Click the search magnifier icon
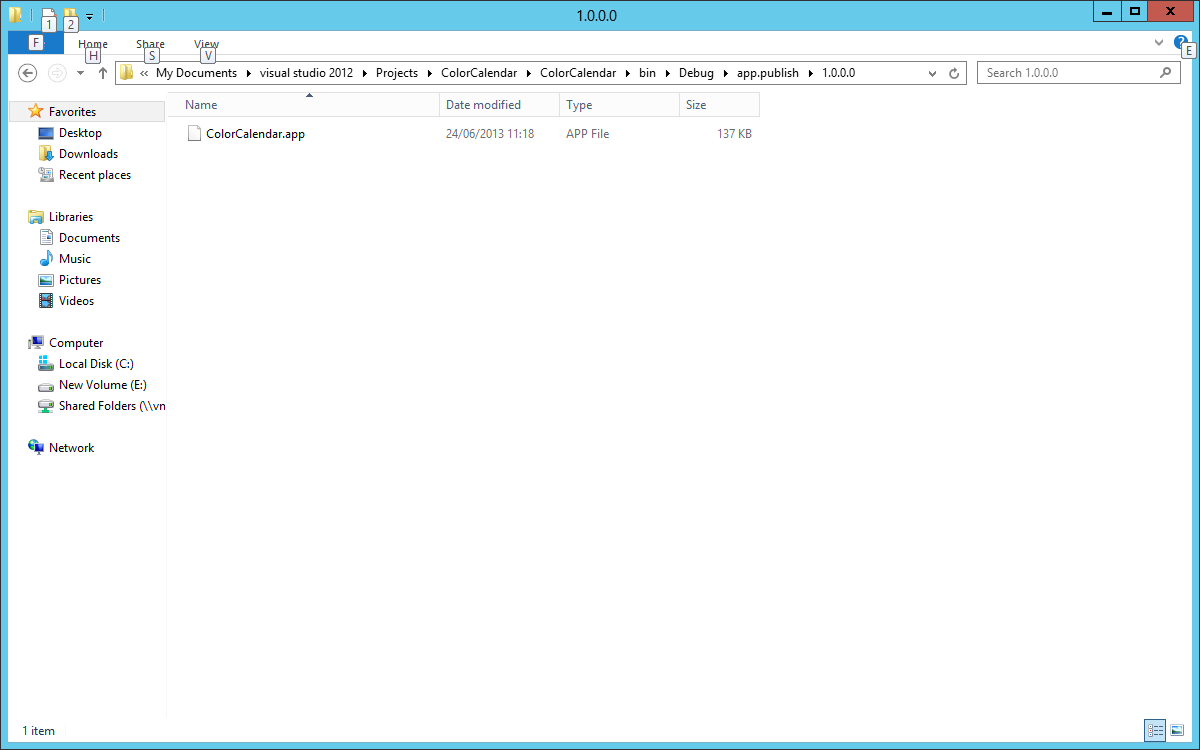 click(1165, 73)
